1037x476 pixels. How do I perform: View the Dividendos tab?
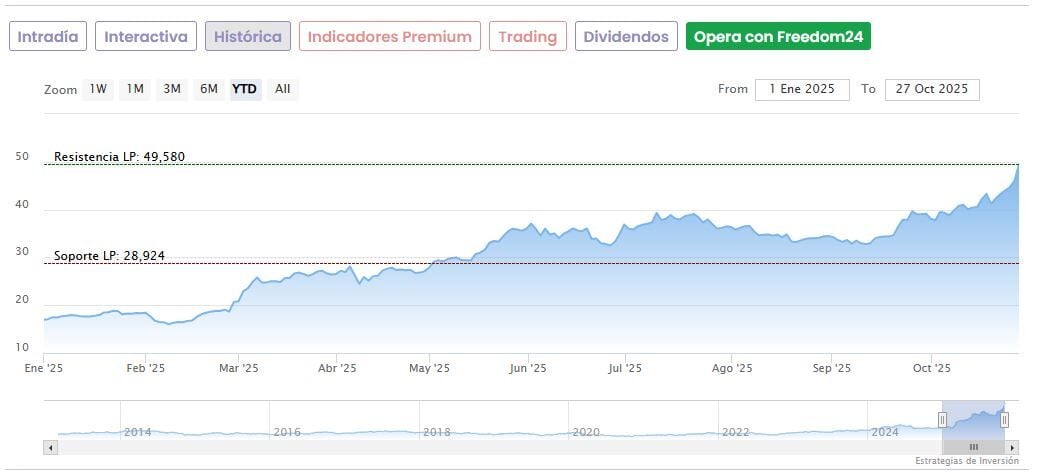point(626,37)
